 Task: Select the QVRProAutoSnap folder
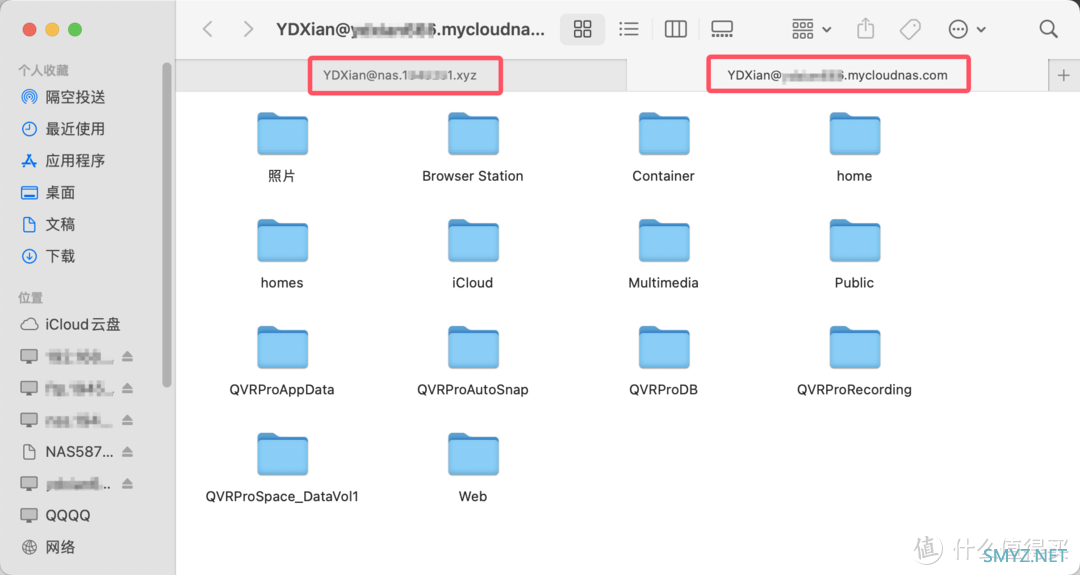(x=472, y=359)
